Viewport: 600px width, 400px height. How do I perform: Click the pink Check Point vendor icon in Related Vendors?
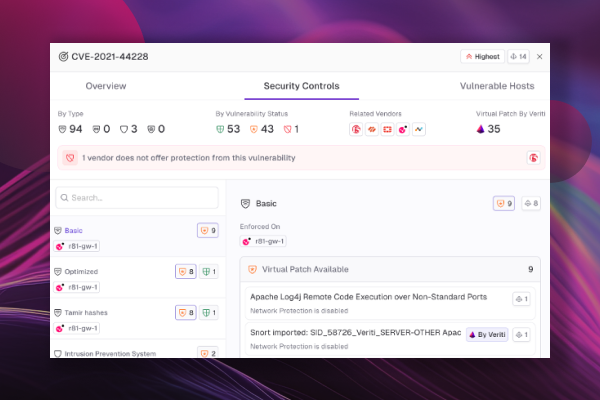pyautogui.click(x=403, y=129)
